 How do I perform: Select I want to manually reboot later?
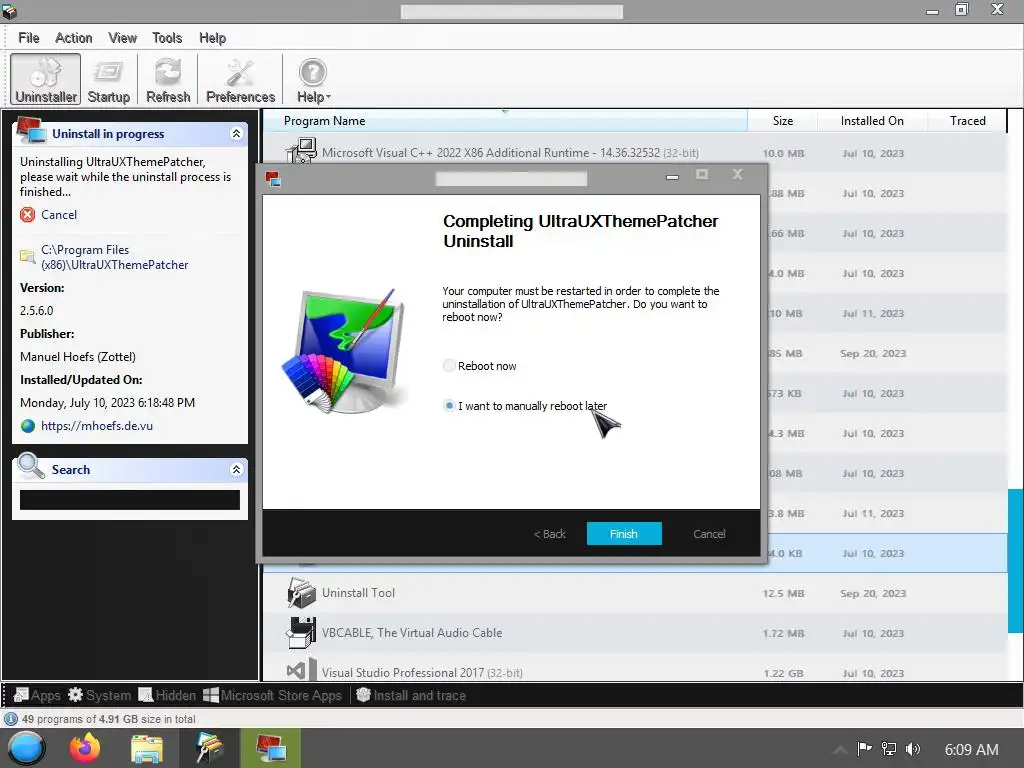point(525,406)
